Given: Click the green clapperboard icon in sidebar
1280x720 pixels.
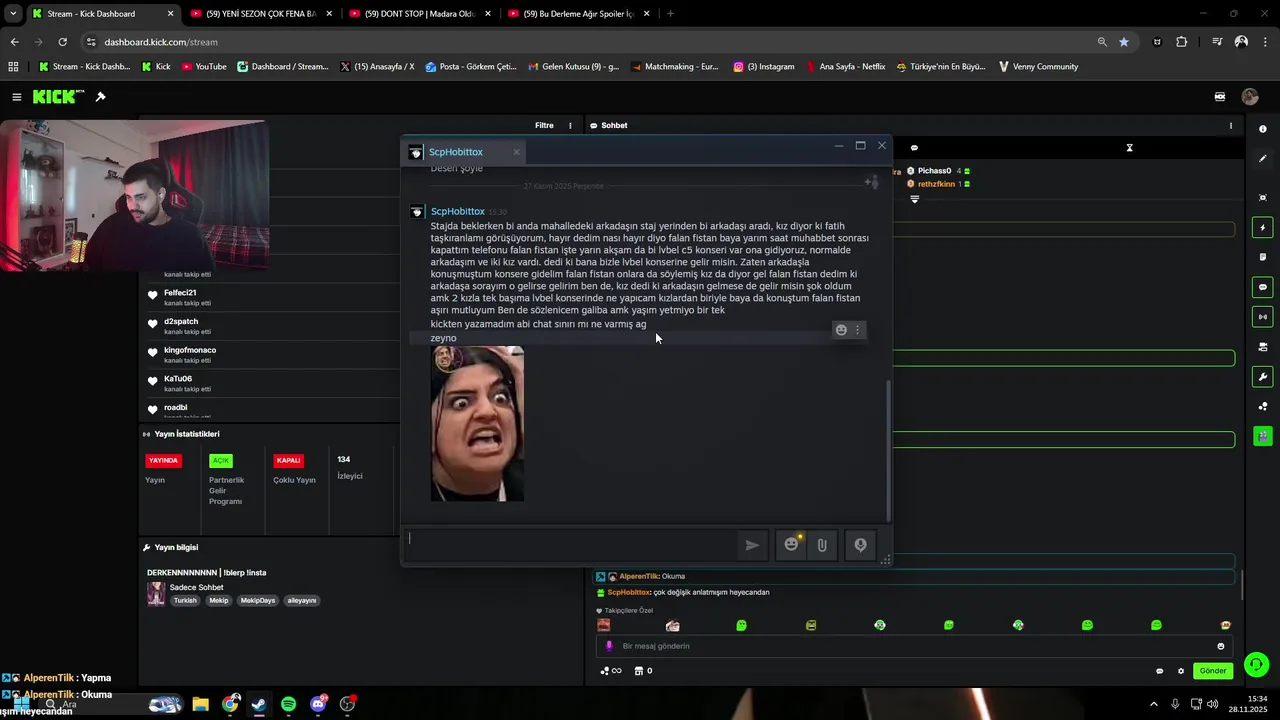Looking at the screenshot, I should [x=1263, y=436].
